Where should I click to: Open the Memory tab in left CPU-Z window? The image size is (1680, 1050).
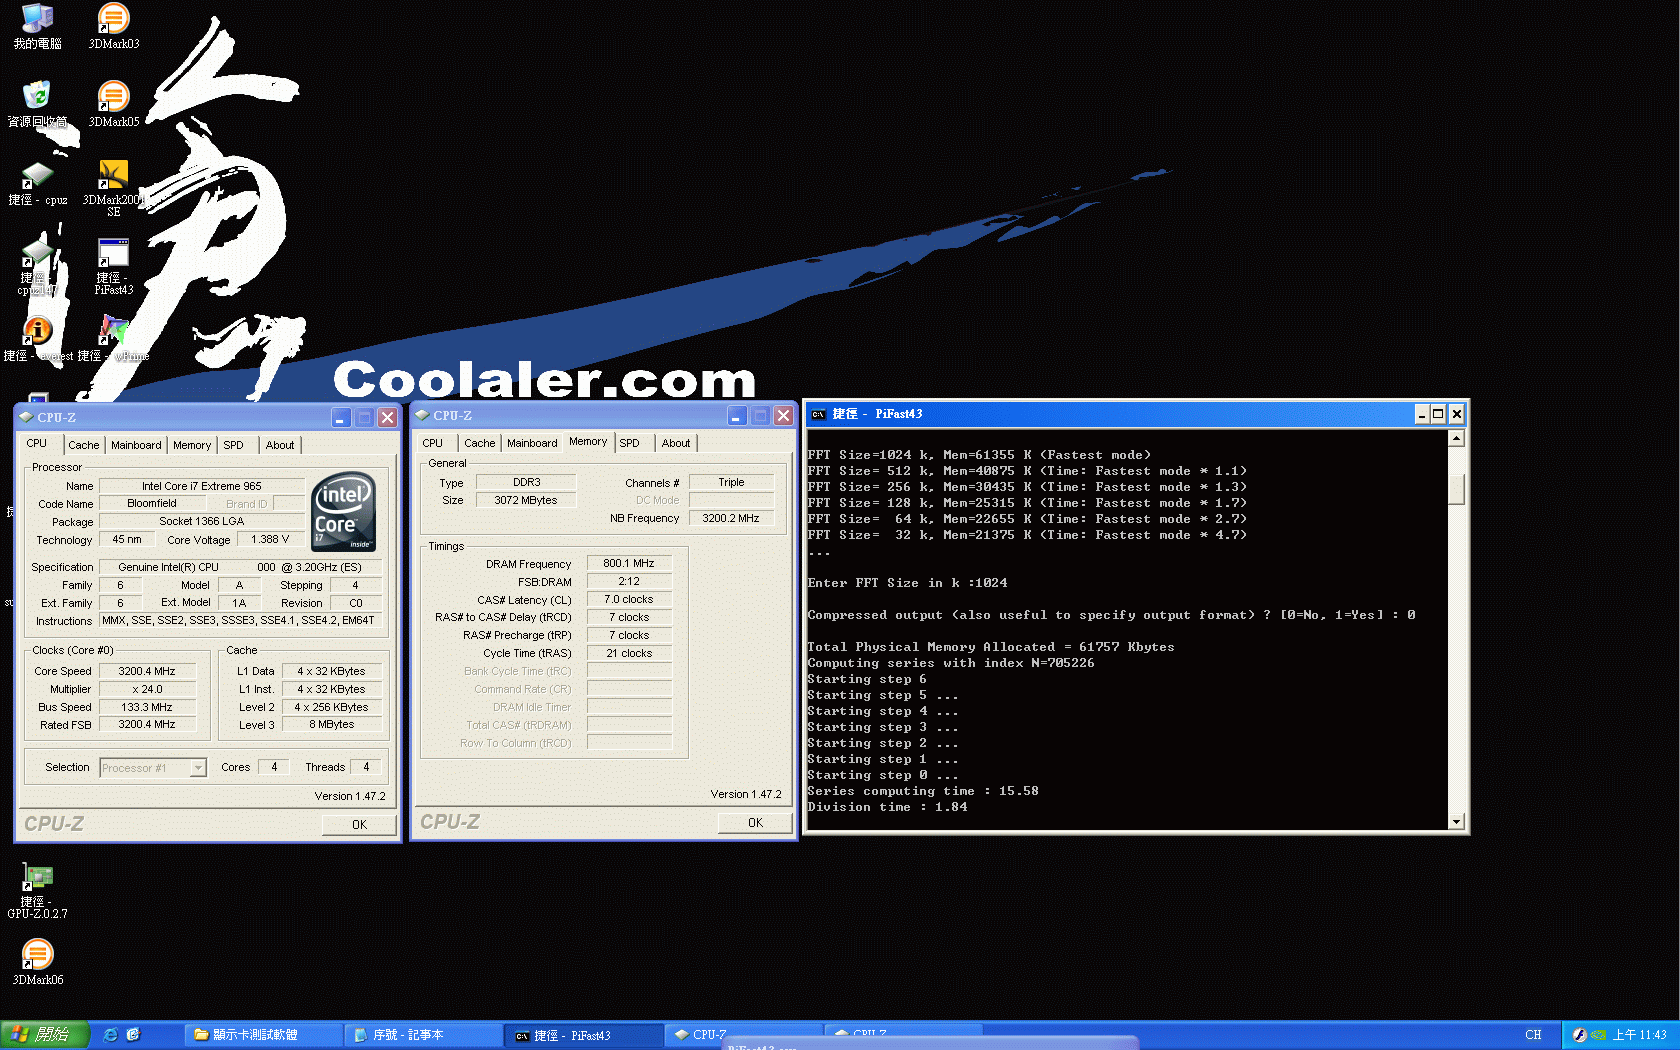point(192,445)
